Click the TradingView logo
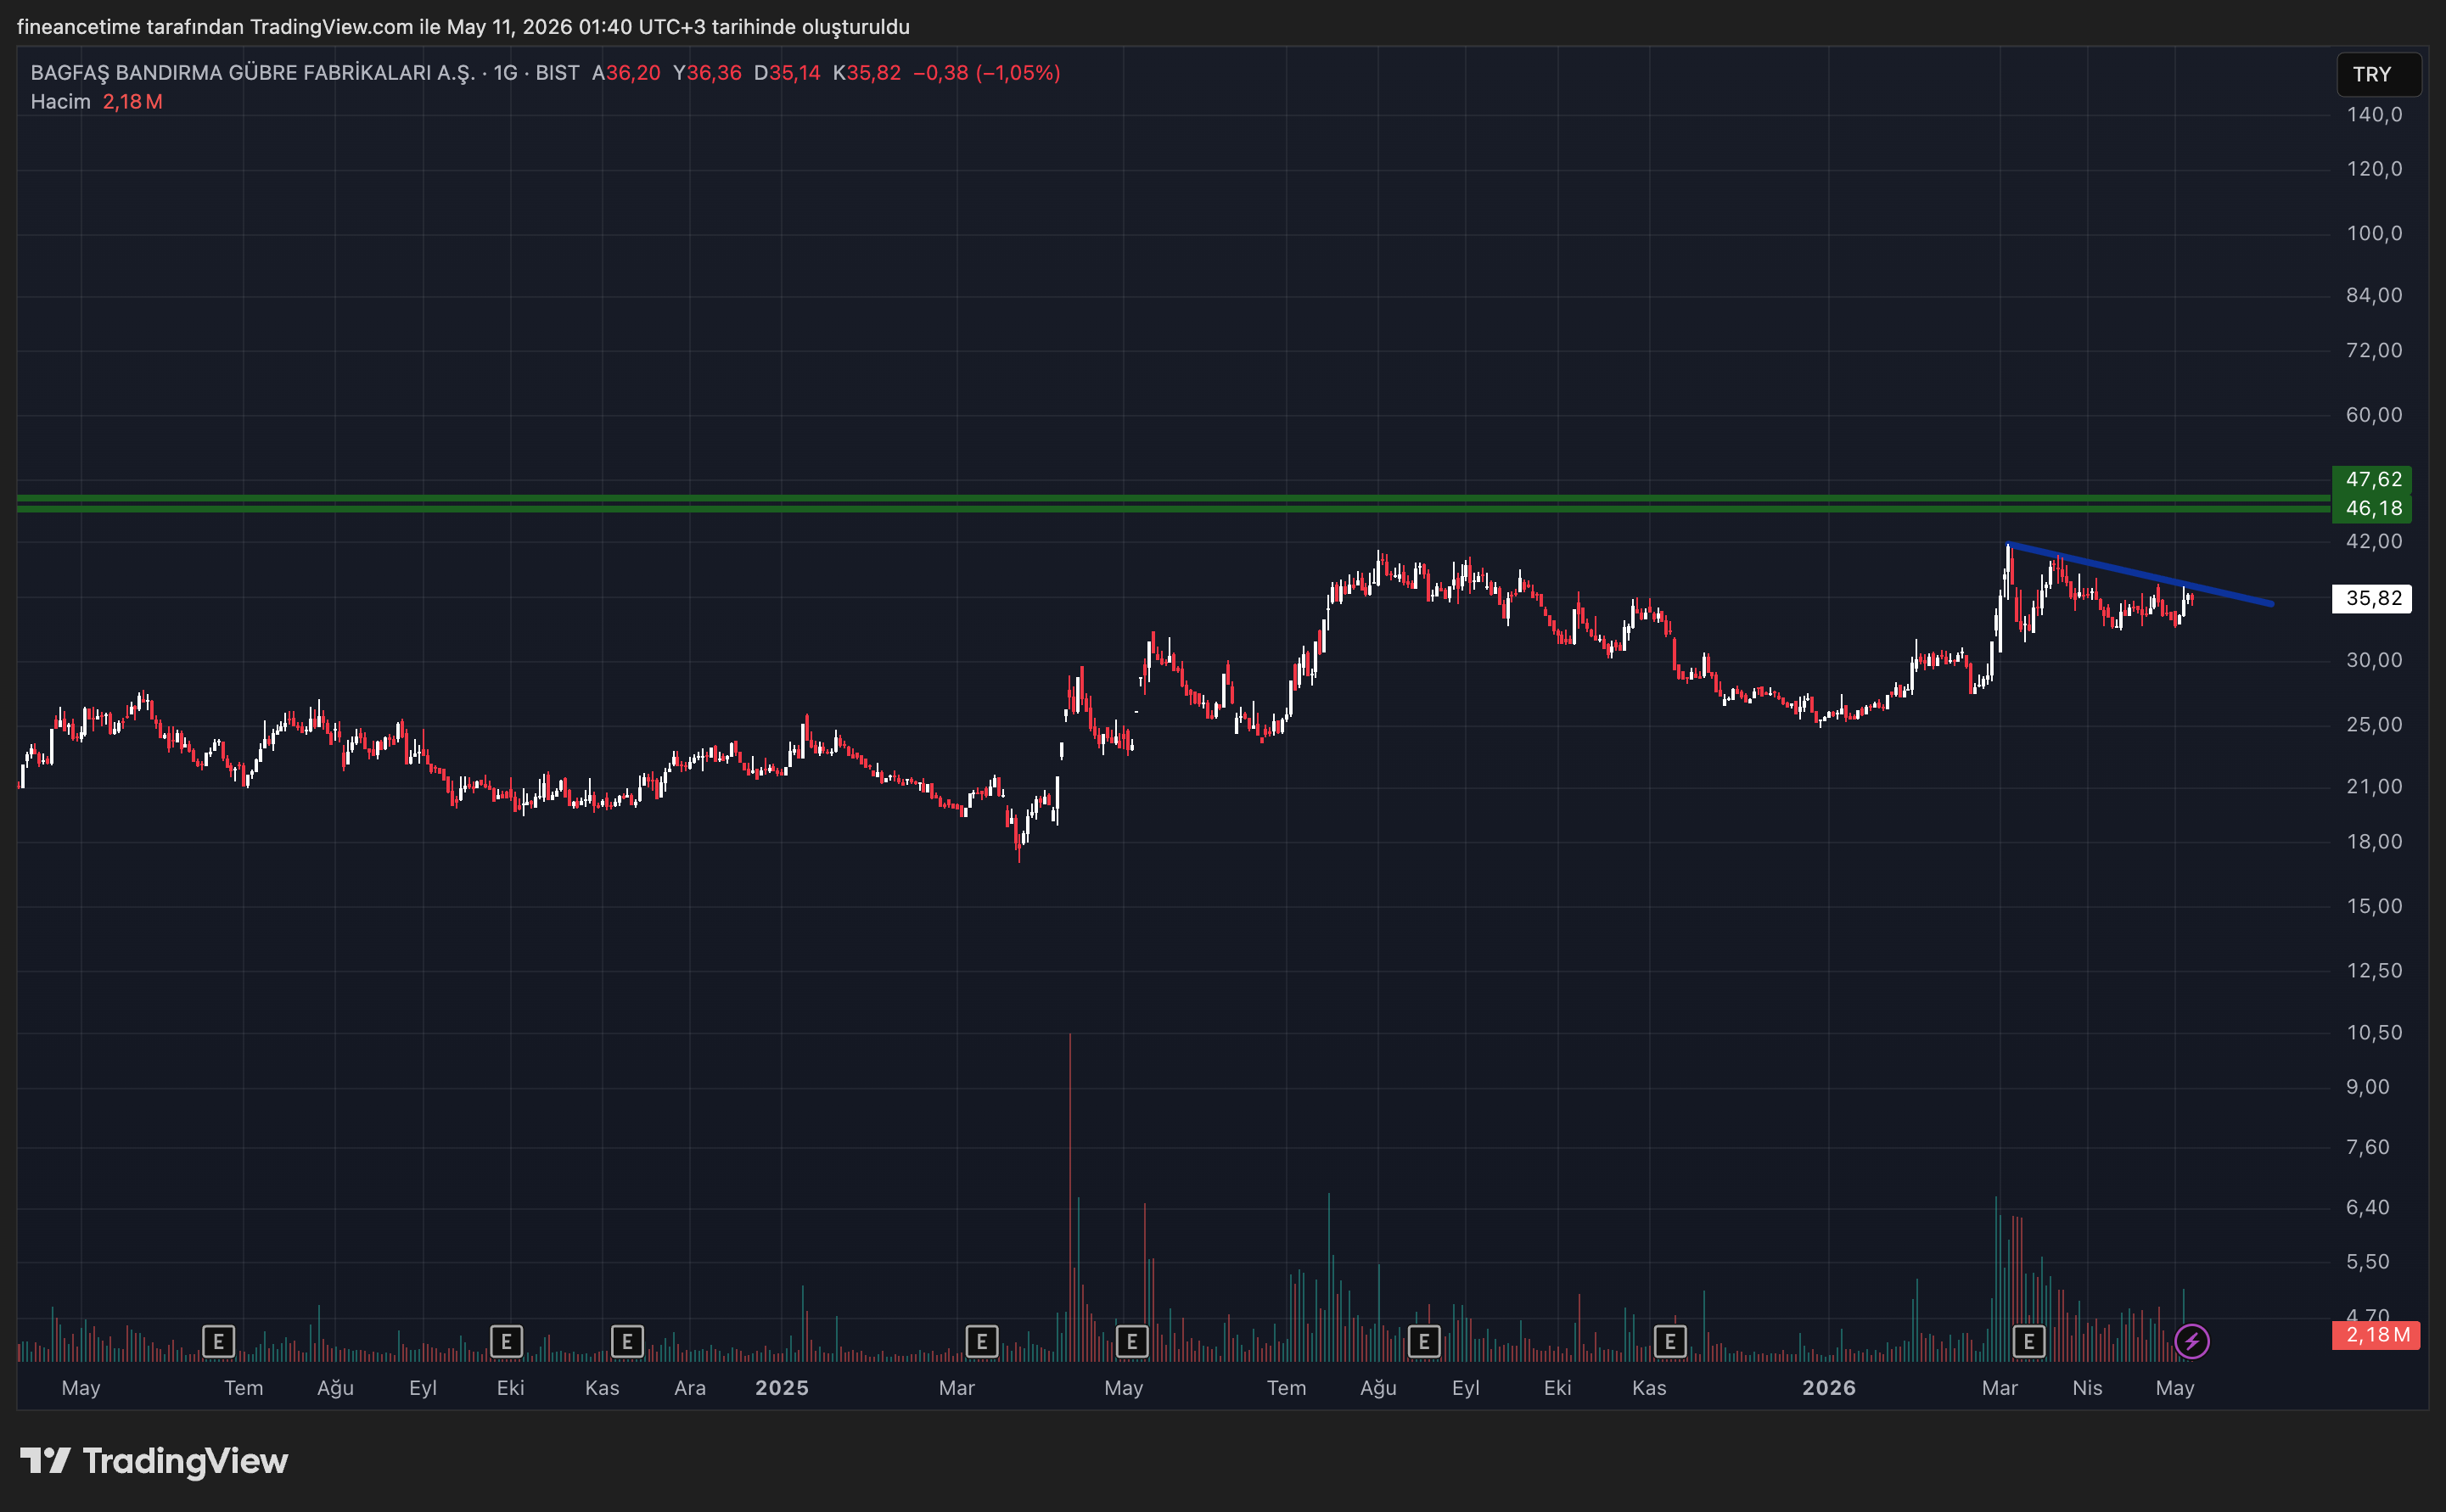Image resolution: width=2446 pixels, height=1512 pixels. click(154, 1461)
